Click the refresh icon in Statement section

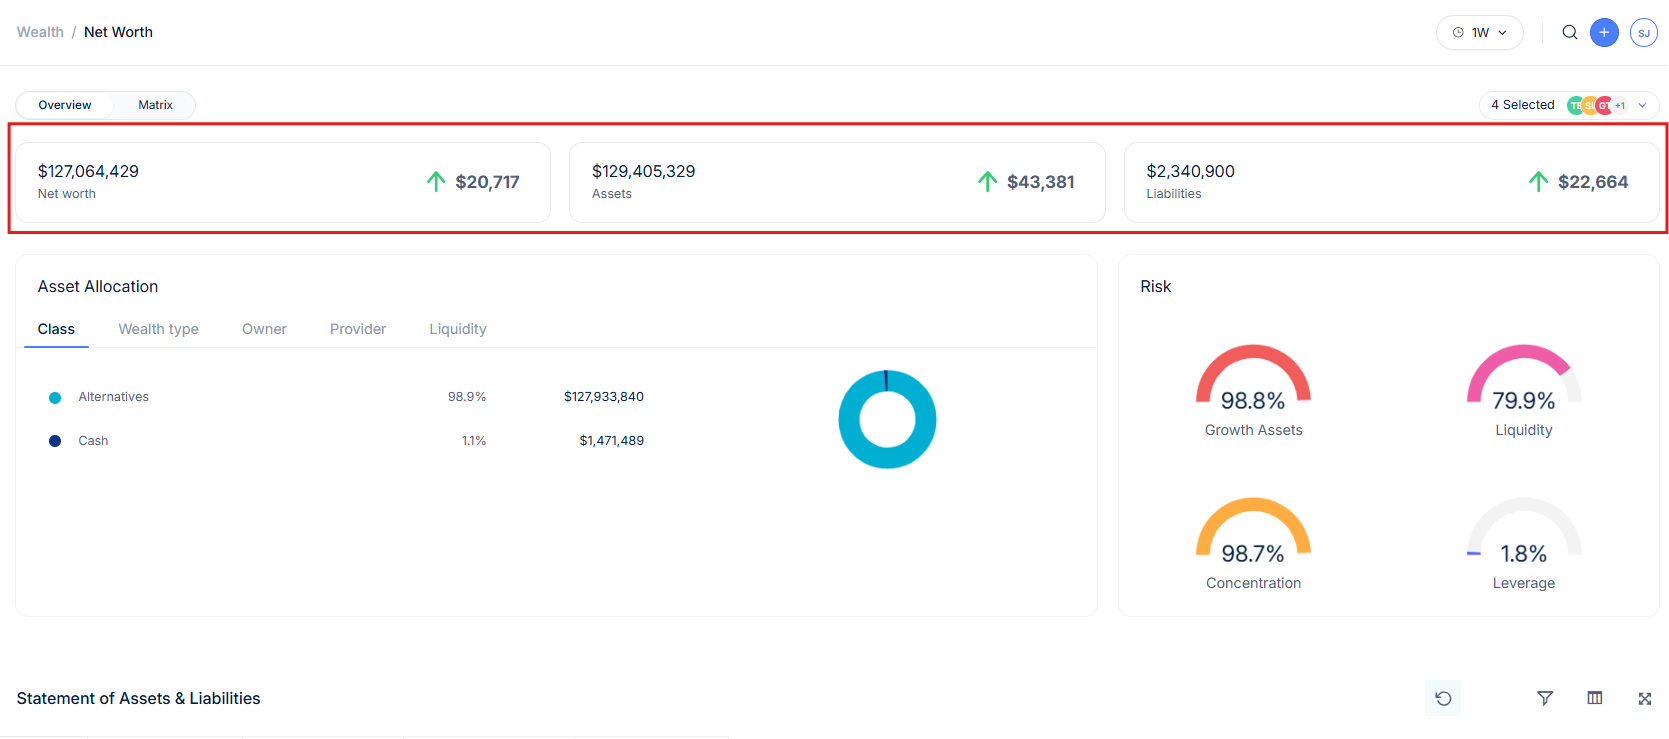tap(1443, 698)
